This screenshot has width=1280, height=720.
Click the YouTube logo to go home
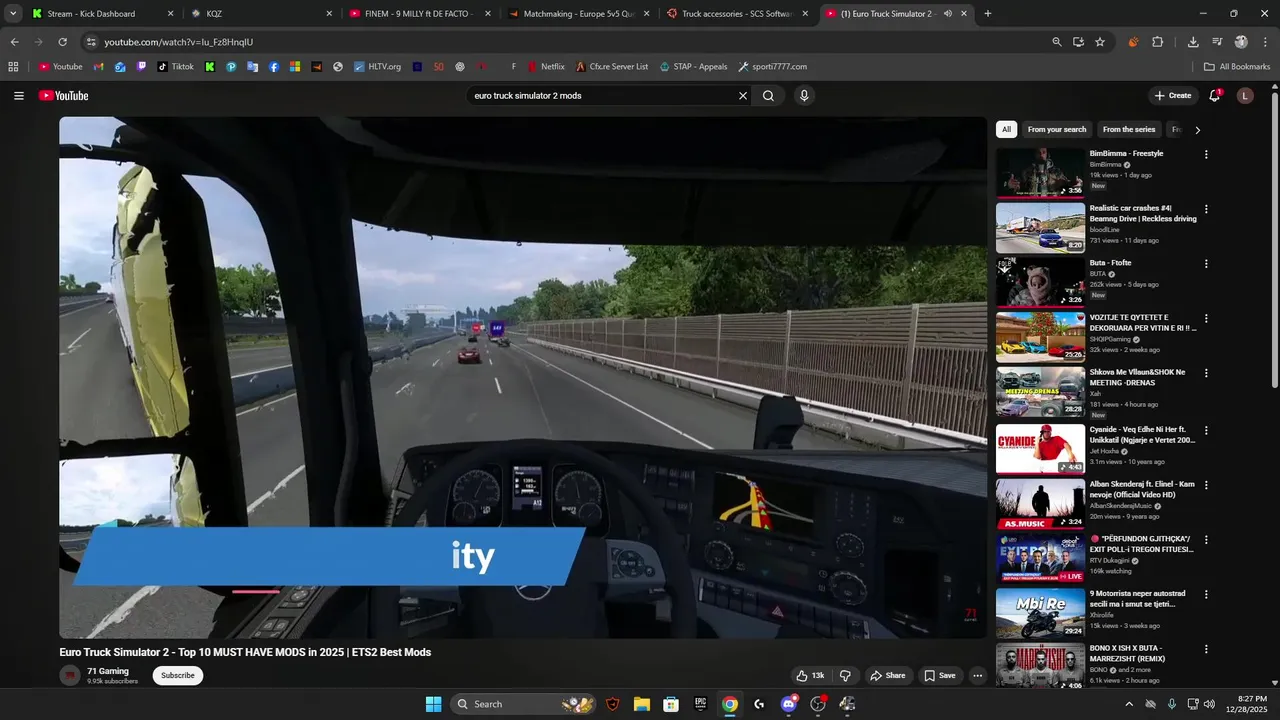64,96
